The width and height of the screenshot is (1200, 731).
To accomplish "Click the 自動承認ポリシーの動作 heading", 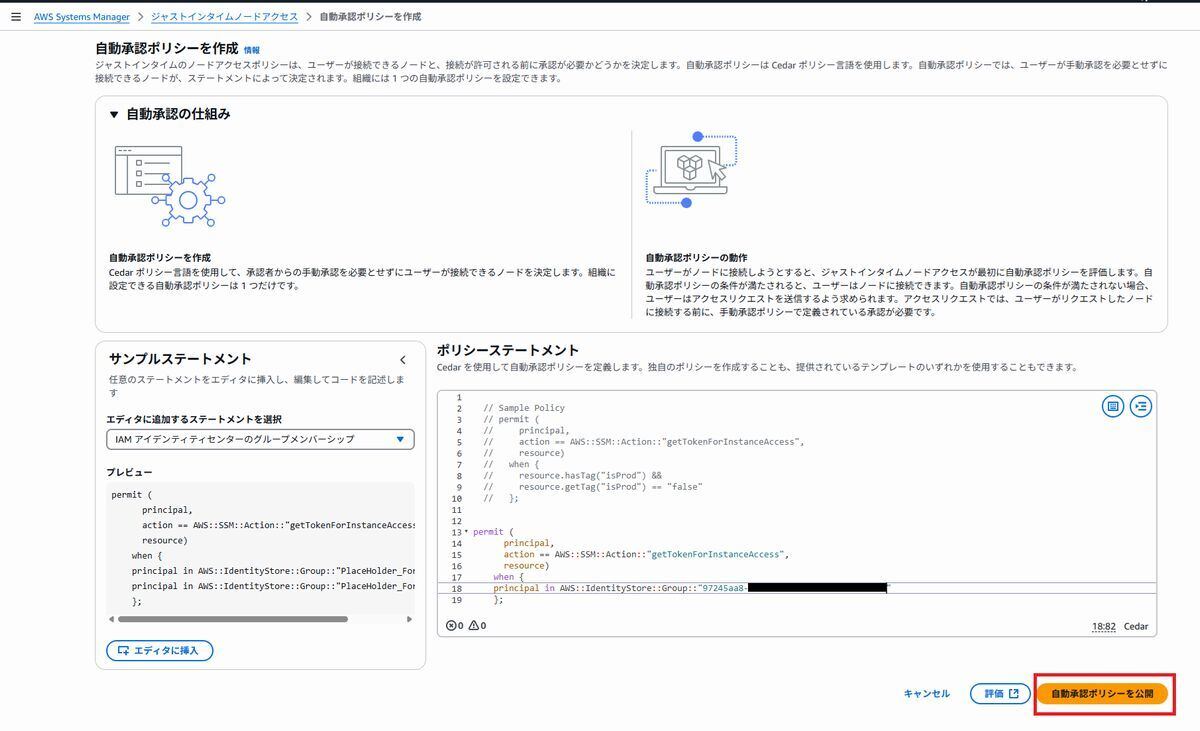I will point(696,257).
